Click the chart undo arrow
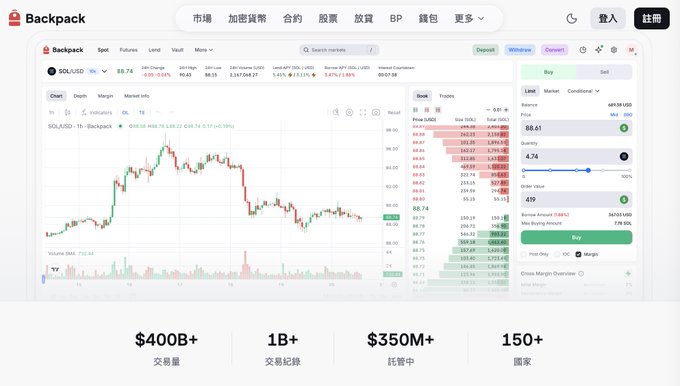The height and width of the screenshot is (386, 680). 158,112
